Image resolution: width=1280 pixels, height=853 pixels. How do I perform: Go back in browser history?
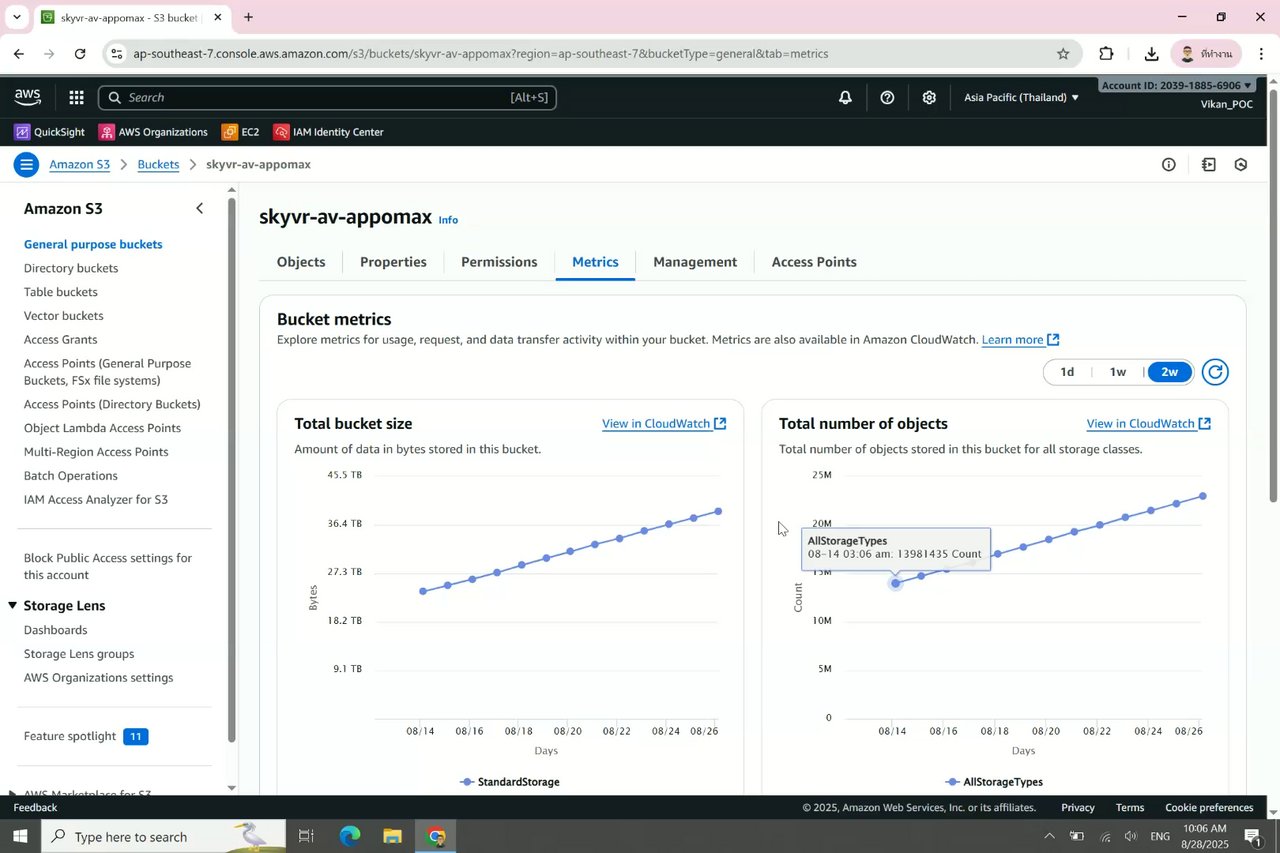(19, 54)
